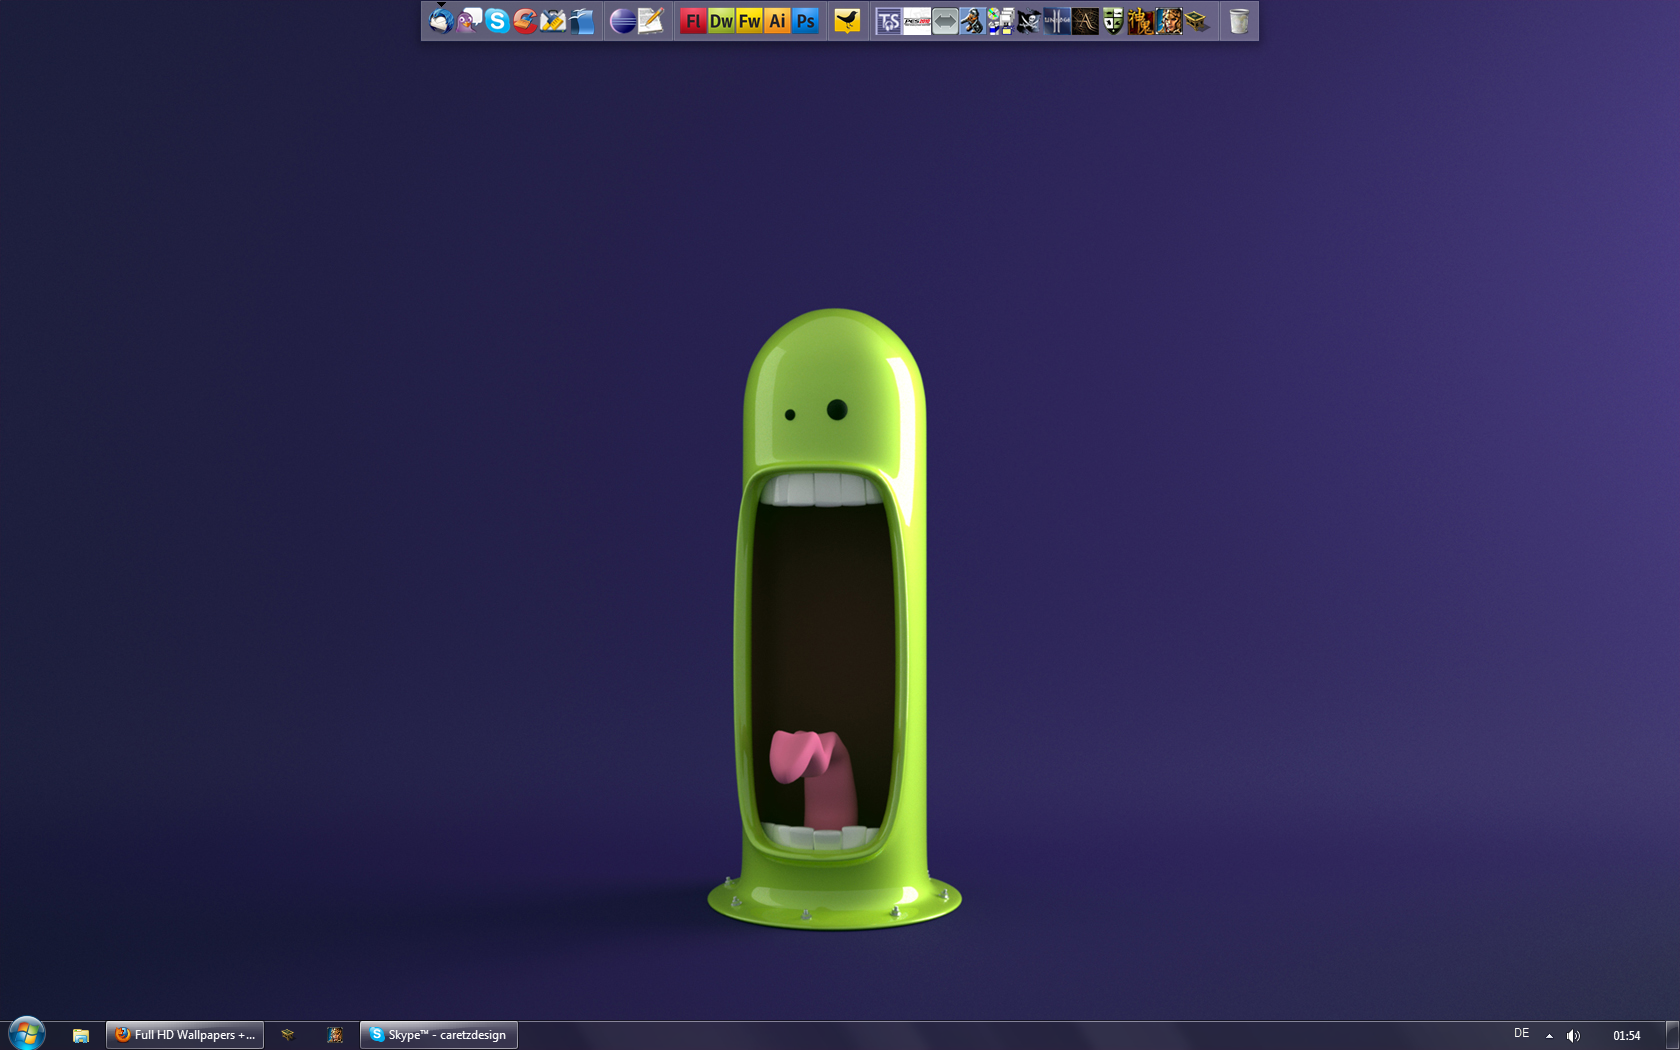Launch Adobe Photoshop (Ps)
Screen dimensions: 1680x1050
[805, 20]
